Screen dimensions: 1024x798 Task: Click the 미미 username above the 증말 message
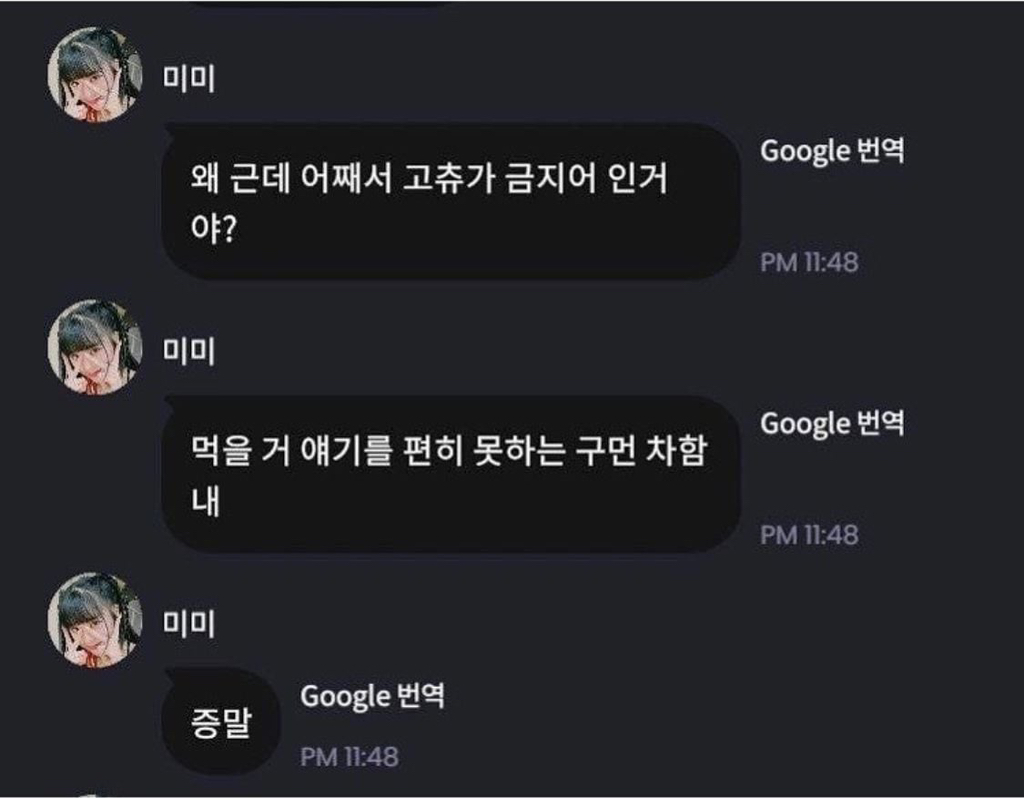tap(188, 624)
